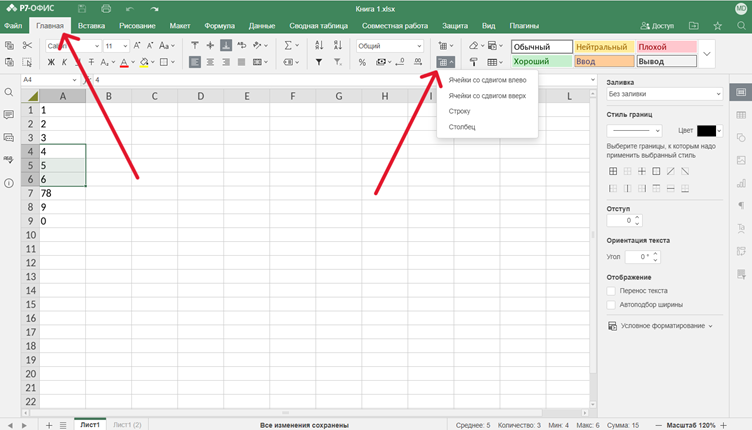This screenshot has height=430, width=752.
Task: Click the filter funnel icon in toolbar
Action: pos(319,62)
